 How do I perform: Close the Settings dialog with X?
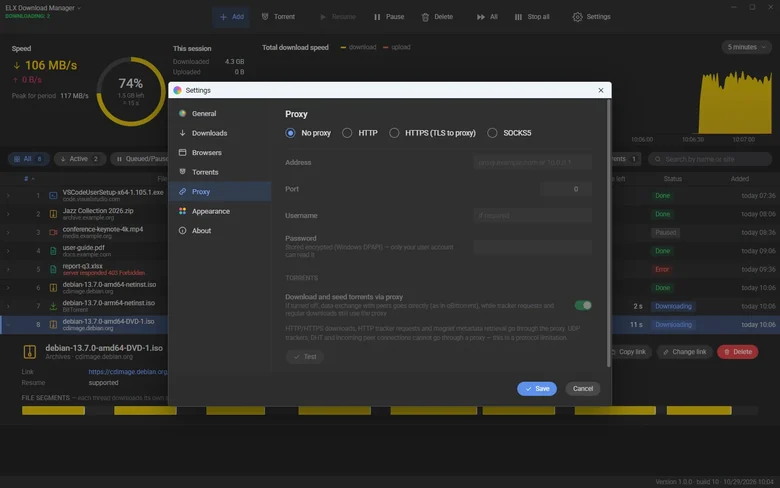point(601,90)
